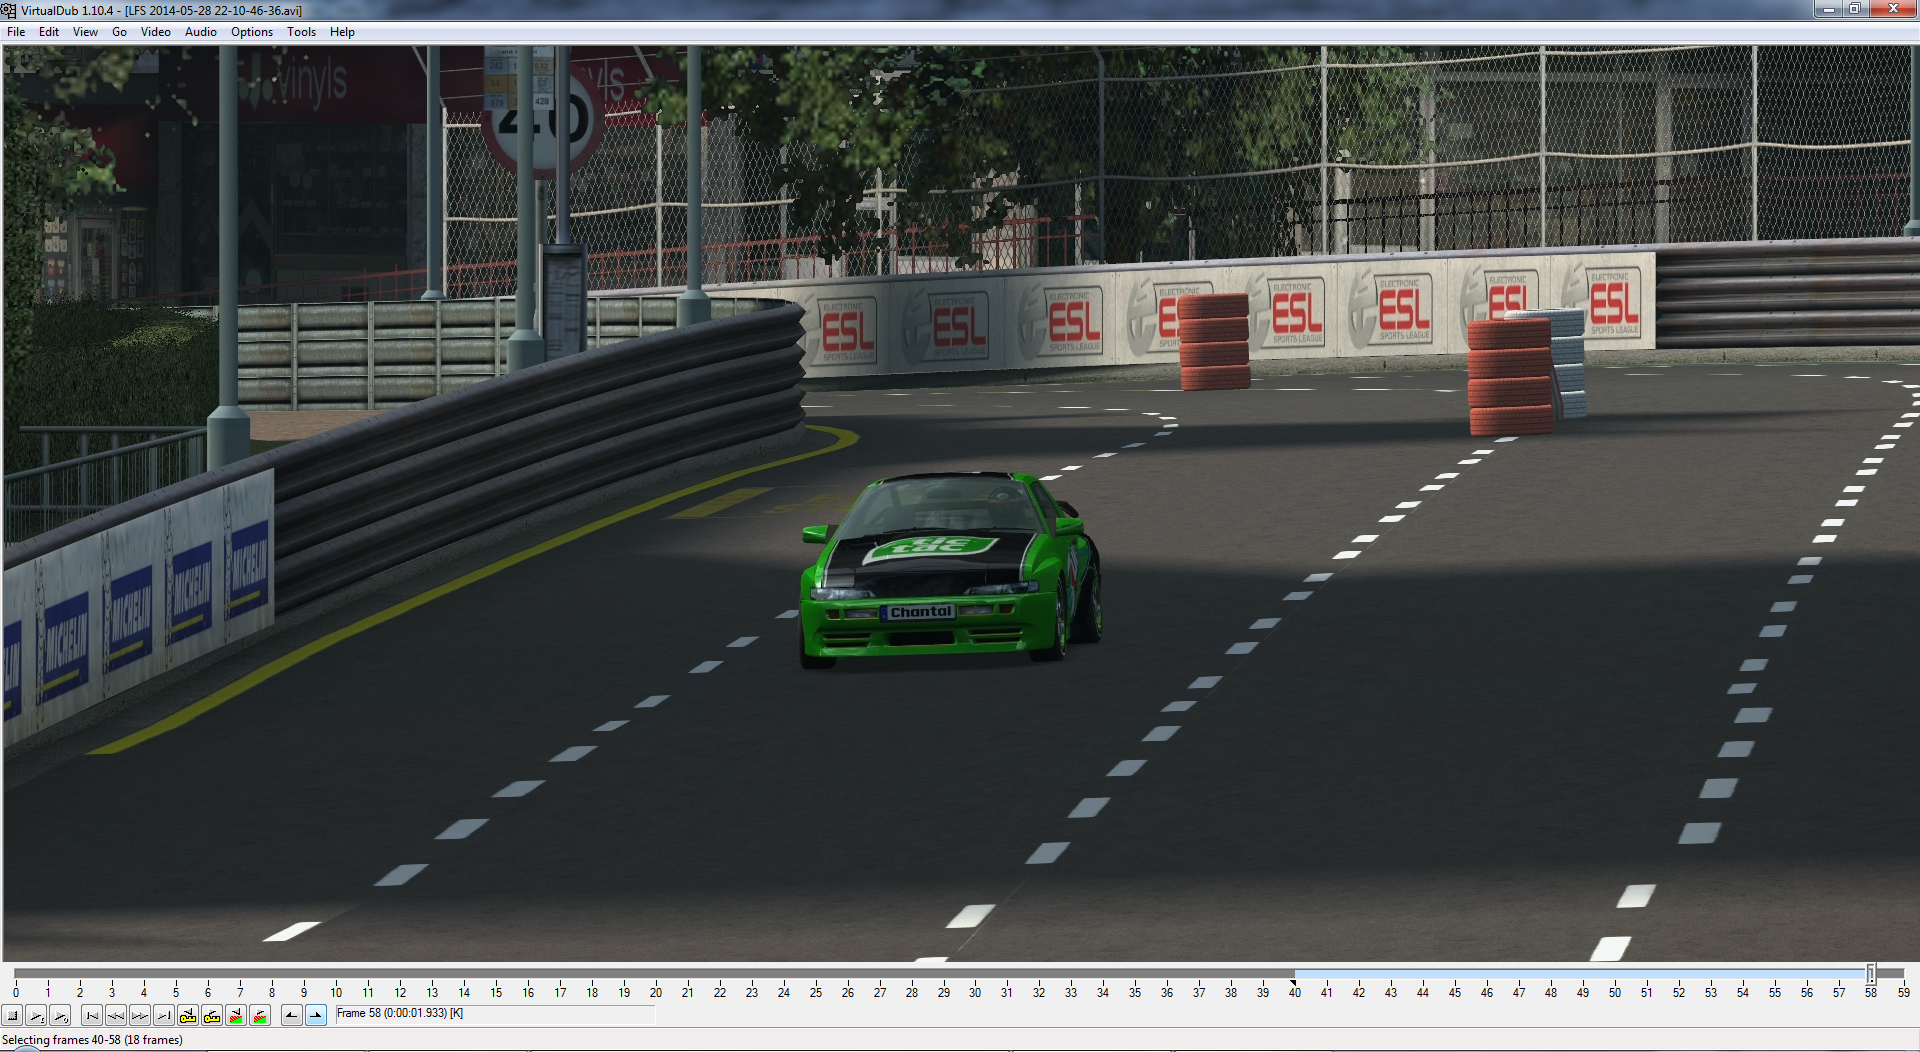Jump to the end of the video
The height and width of the screenshot is (1052, 1920).
pyautogui.click(x=164, y=1016)
